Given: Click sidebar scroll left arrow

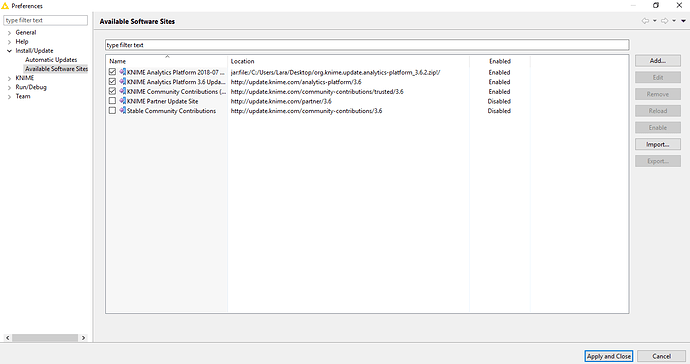Looking at the screenshot, I should coord(7,338).
